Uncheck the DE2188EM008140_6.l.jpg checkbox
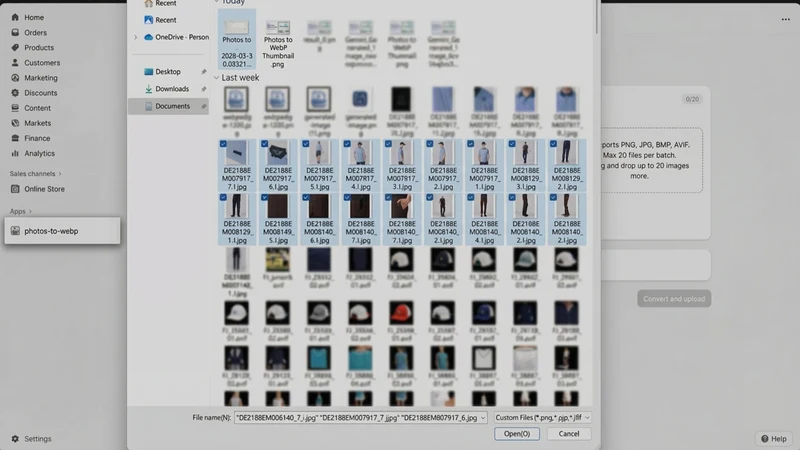The height and width of the screenshot is (450, 800). coord(306,197)
